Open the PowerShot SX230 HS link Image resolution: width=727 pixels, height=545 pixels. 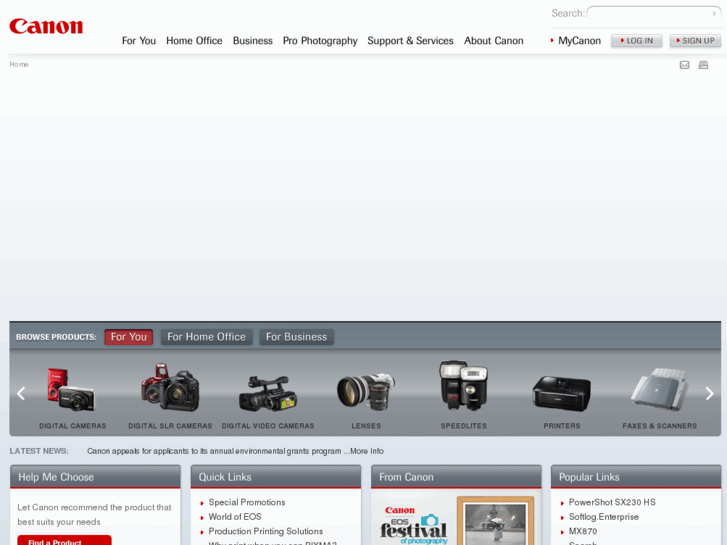pos(612,502)
